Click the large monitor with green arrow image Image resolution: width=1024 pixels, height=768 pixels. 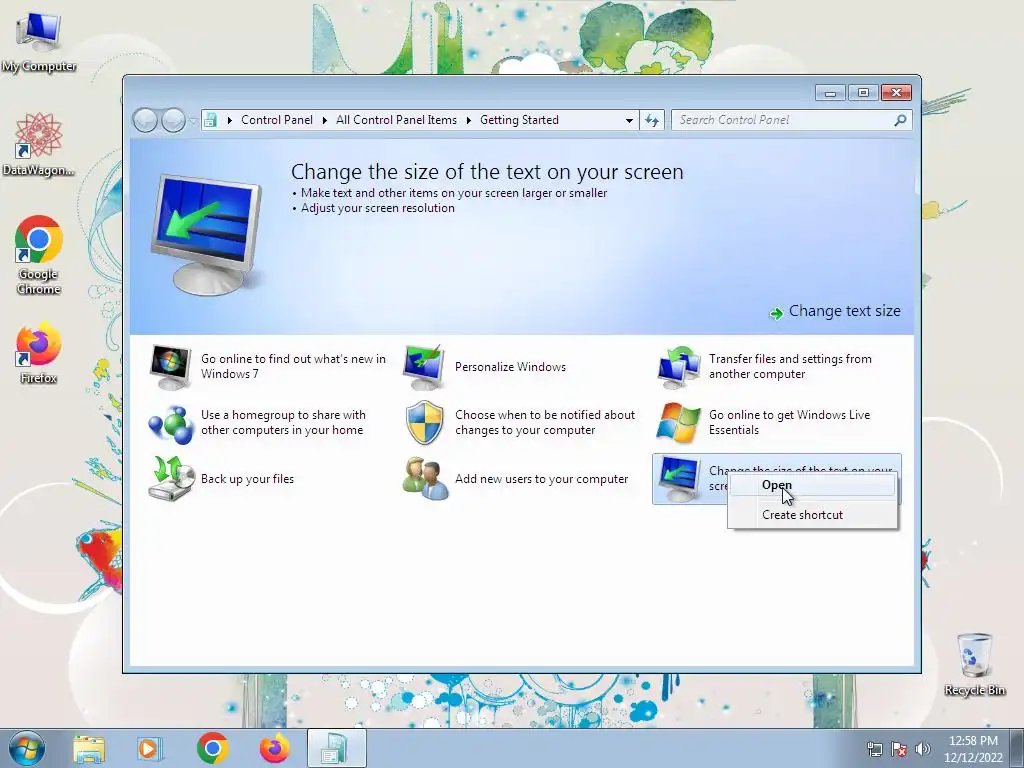206,234
